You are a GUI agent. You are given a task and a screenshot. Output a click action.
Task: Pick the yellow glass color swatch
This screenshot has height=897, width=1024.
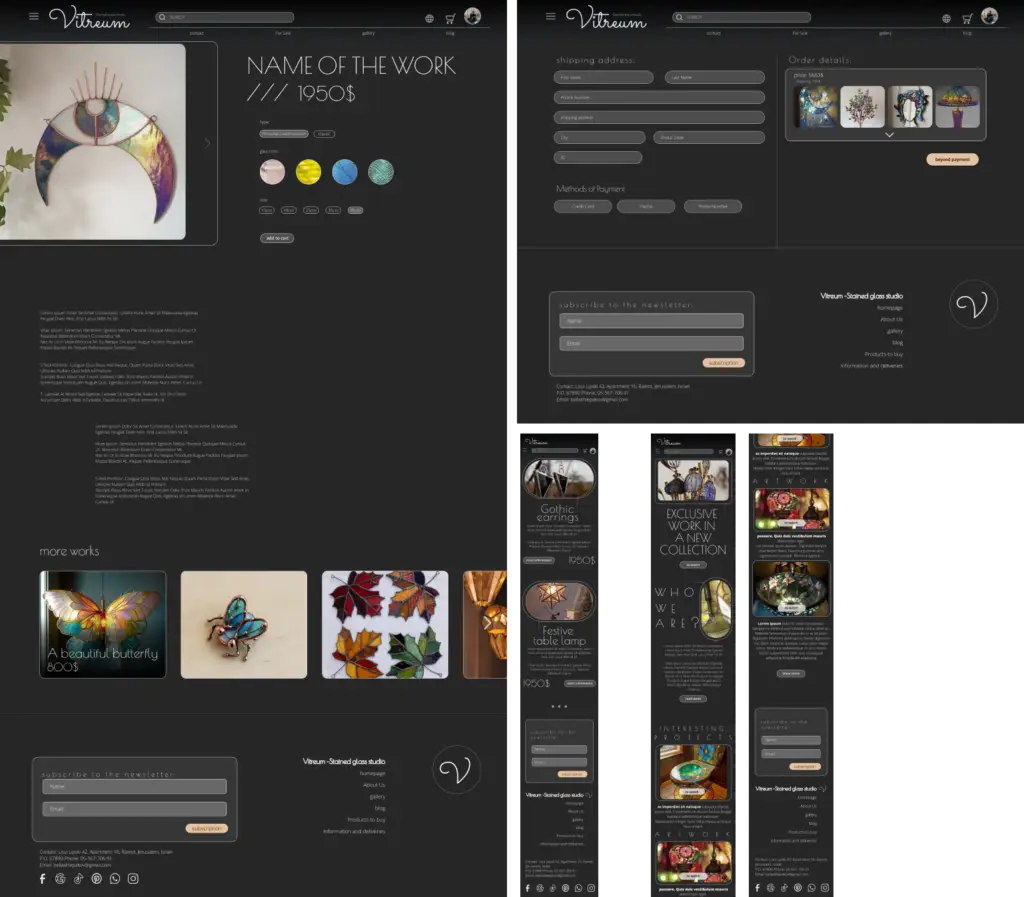coord(308,172)
